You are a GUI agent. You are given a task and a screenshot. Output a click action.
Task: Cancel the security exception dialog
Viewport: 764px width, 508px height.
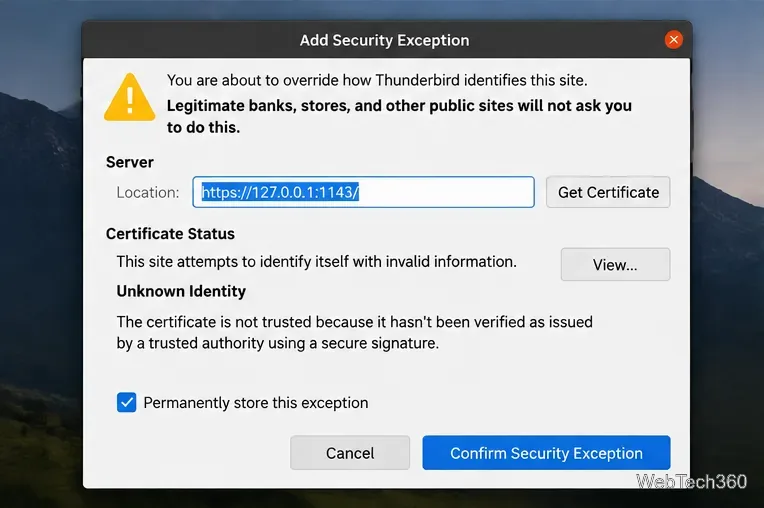(350, 452)
